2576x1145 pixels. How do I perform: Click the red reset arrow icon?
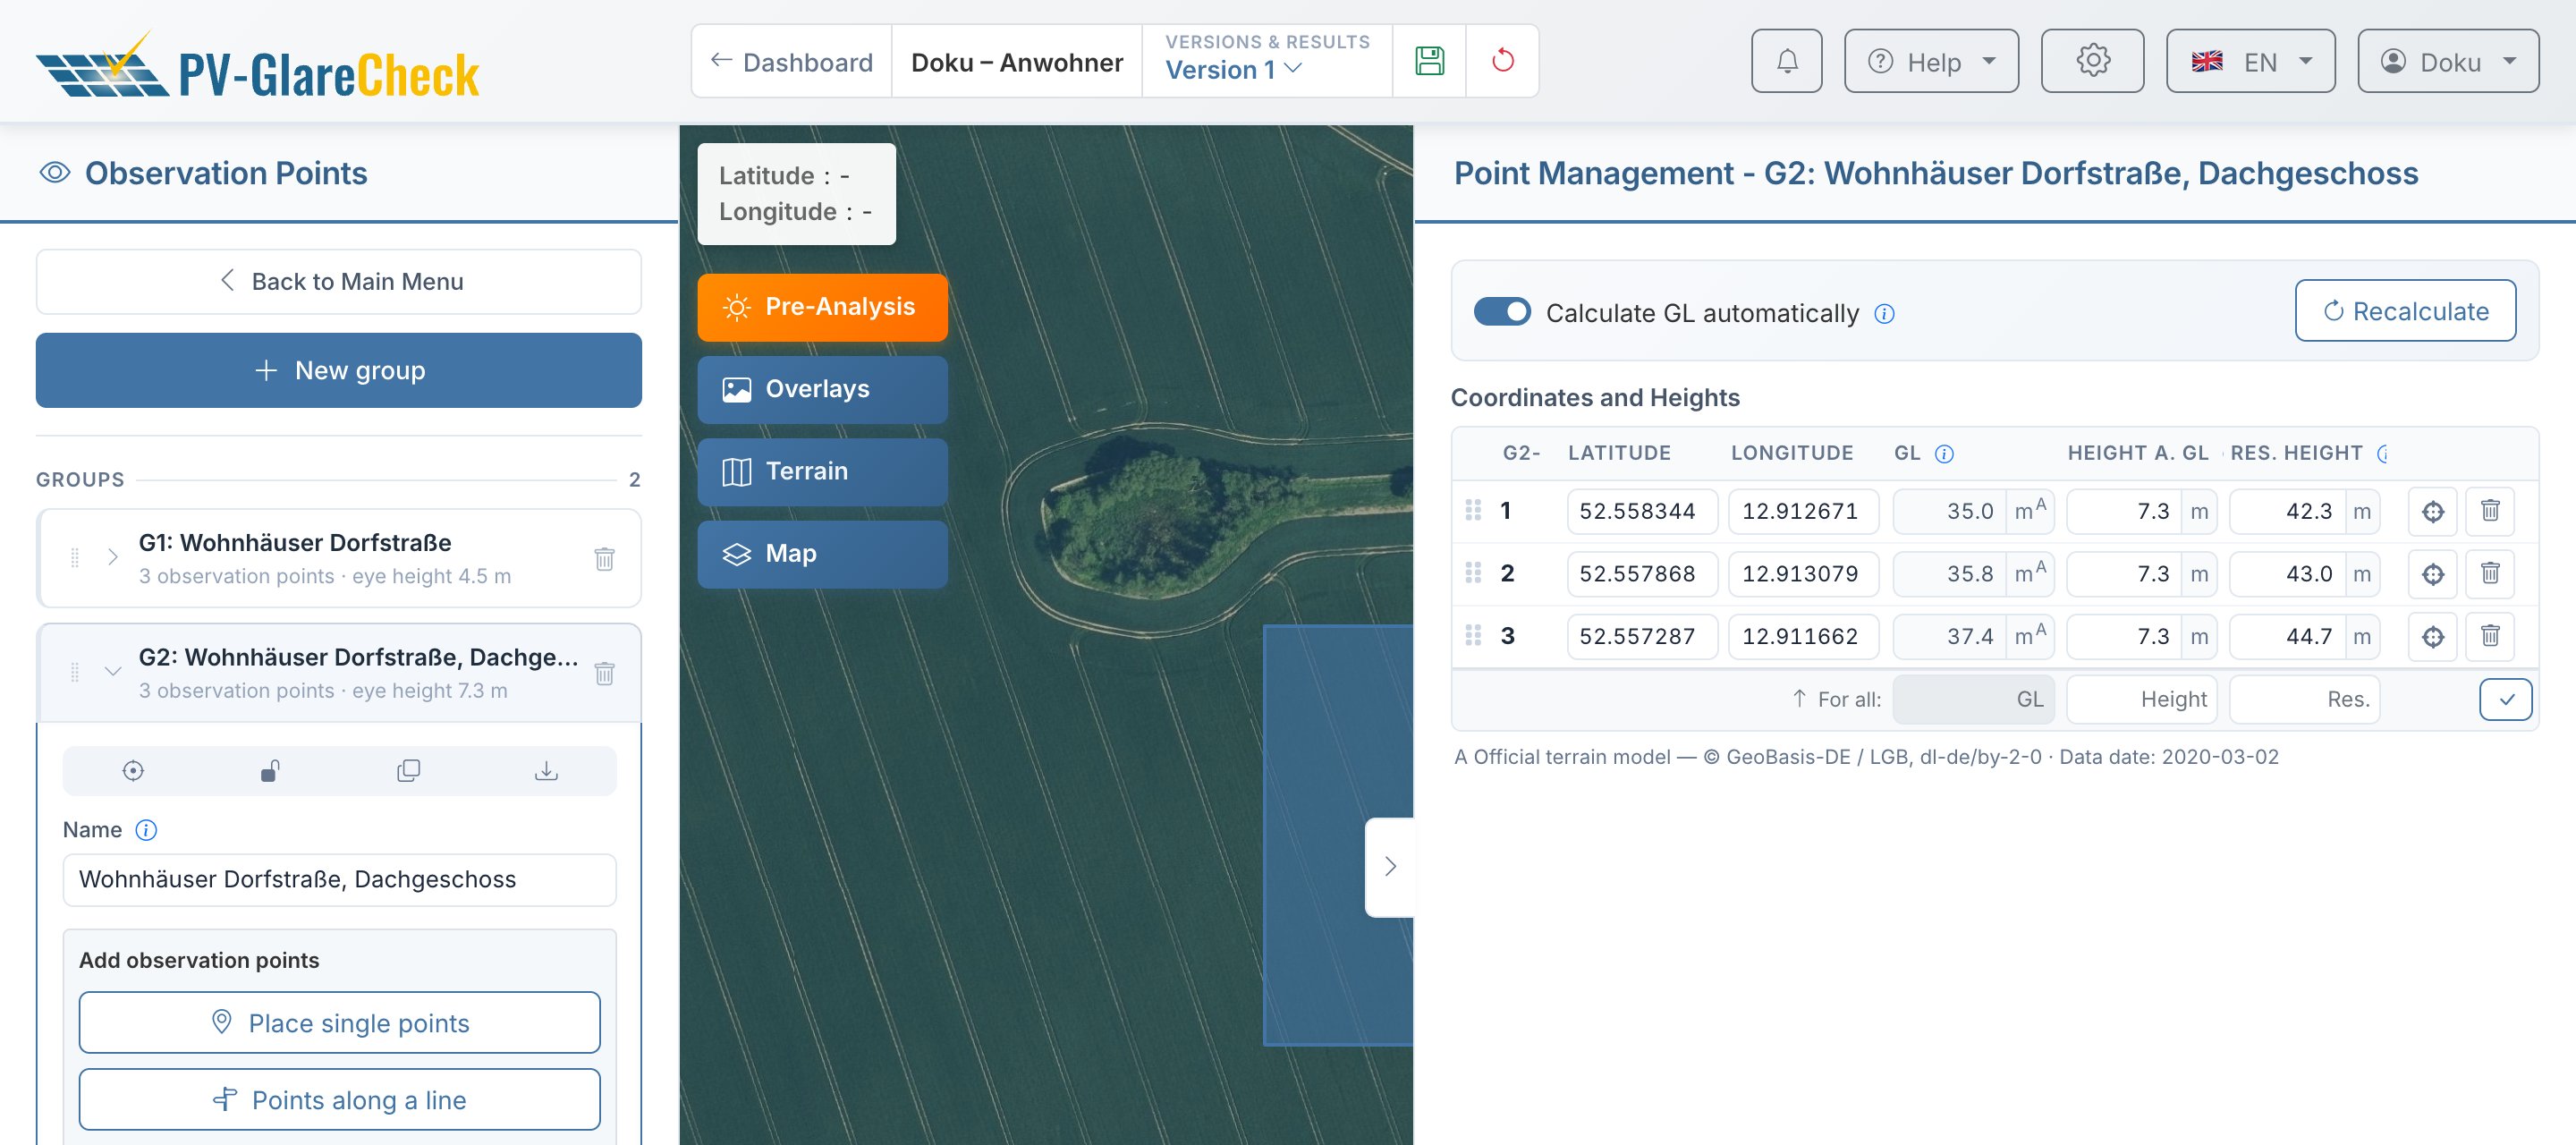click(1502, 61)
